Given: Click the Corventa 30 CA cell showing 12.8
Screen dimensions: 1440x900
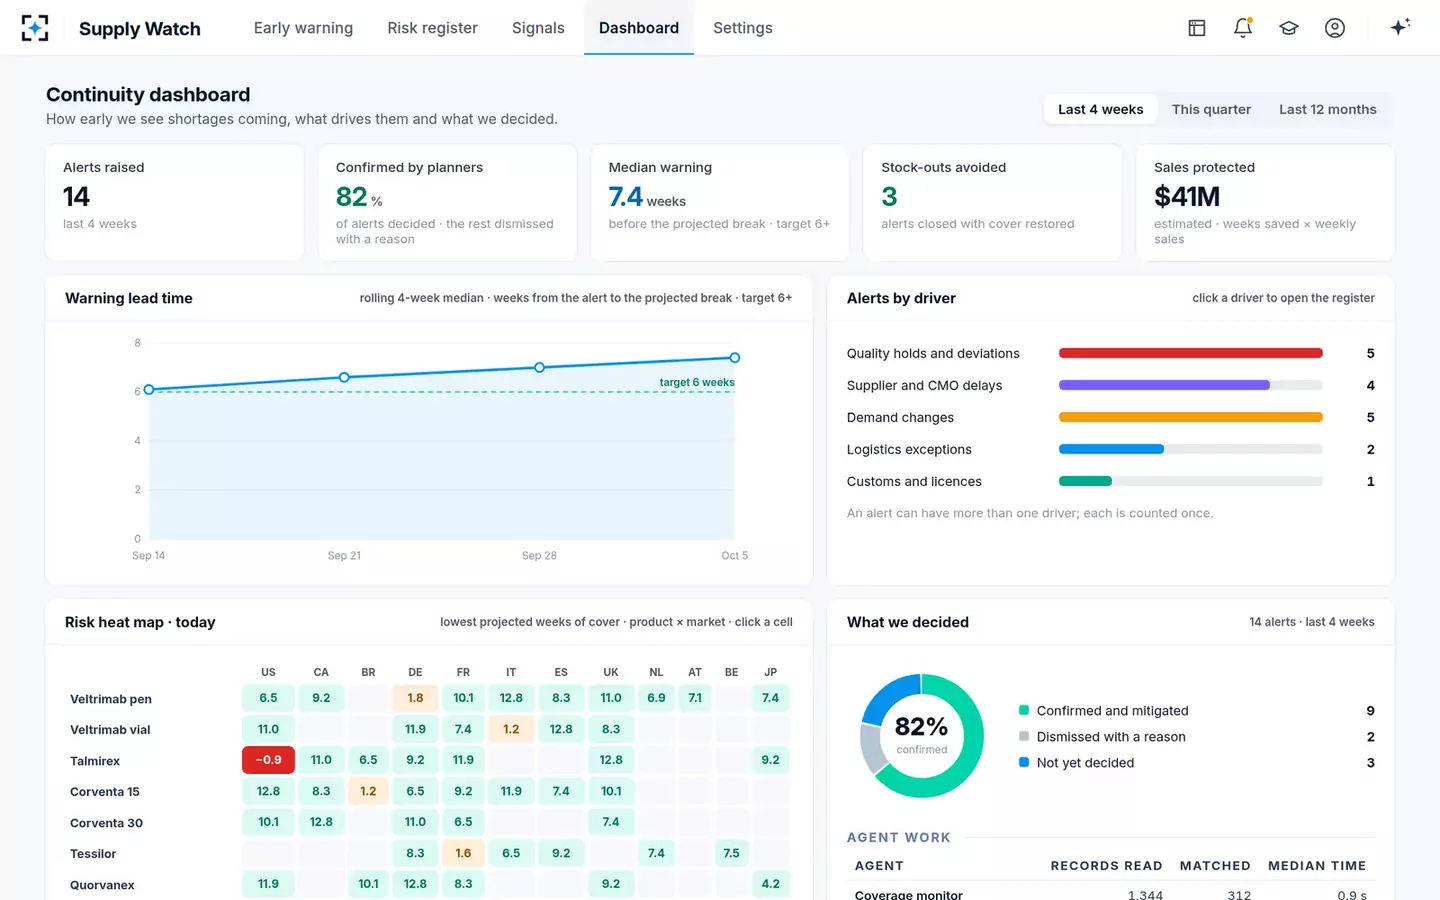Looking at the screenshot, I should 321,822.
